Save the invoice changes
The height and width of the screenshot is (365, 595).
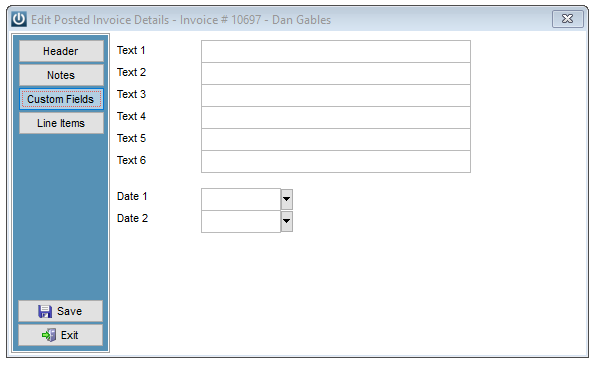click(60, 311)
